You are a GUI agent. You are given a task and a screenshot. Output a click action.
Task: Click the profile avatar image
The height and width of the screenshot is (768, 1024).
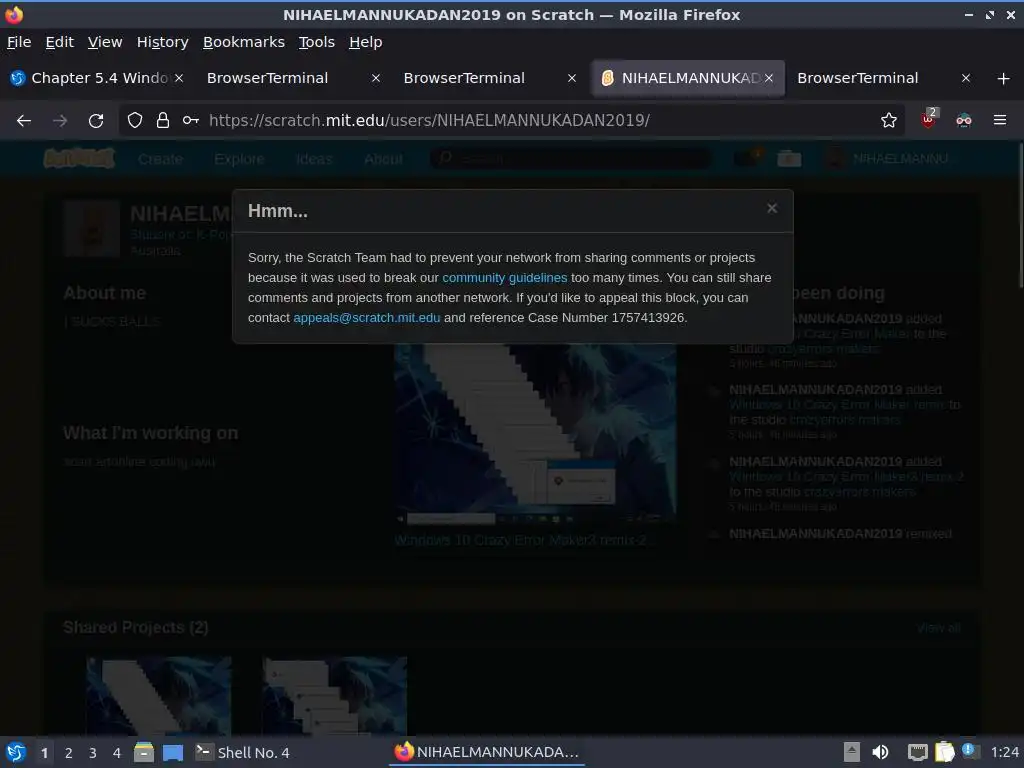coord(92,229)
